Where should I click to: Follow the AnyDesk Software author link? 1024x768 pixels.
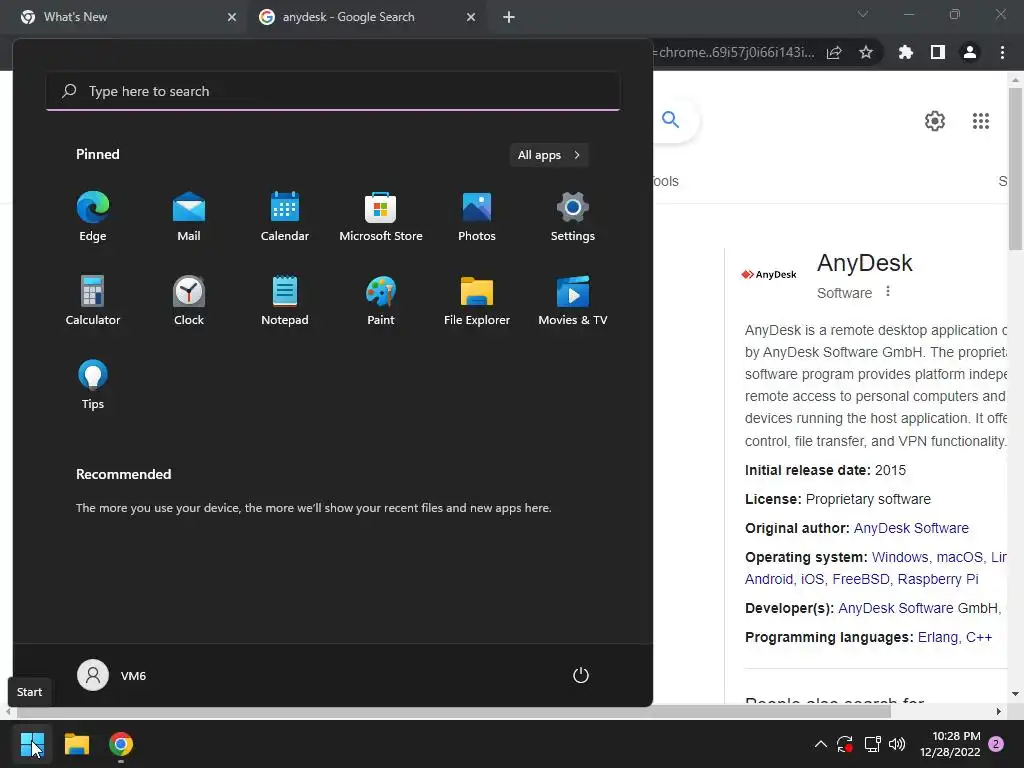(x=911, y=528)
